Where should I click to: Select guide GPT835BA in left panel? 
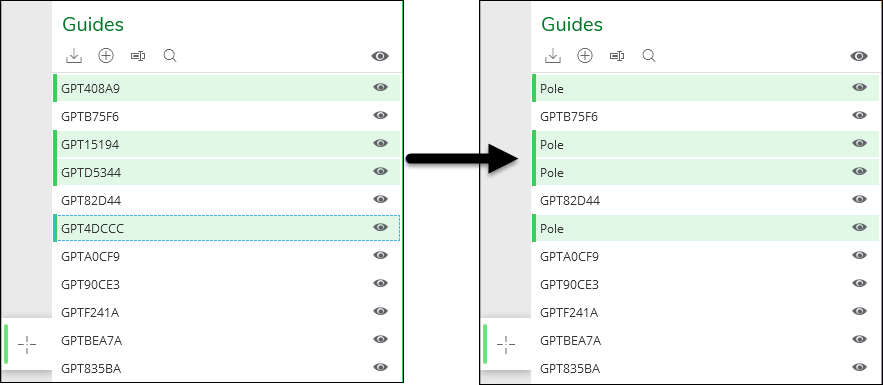226,369
